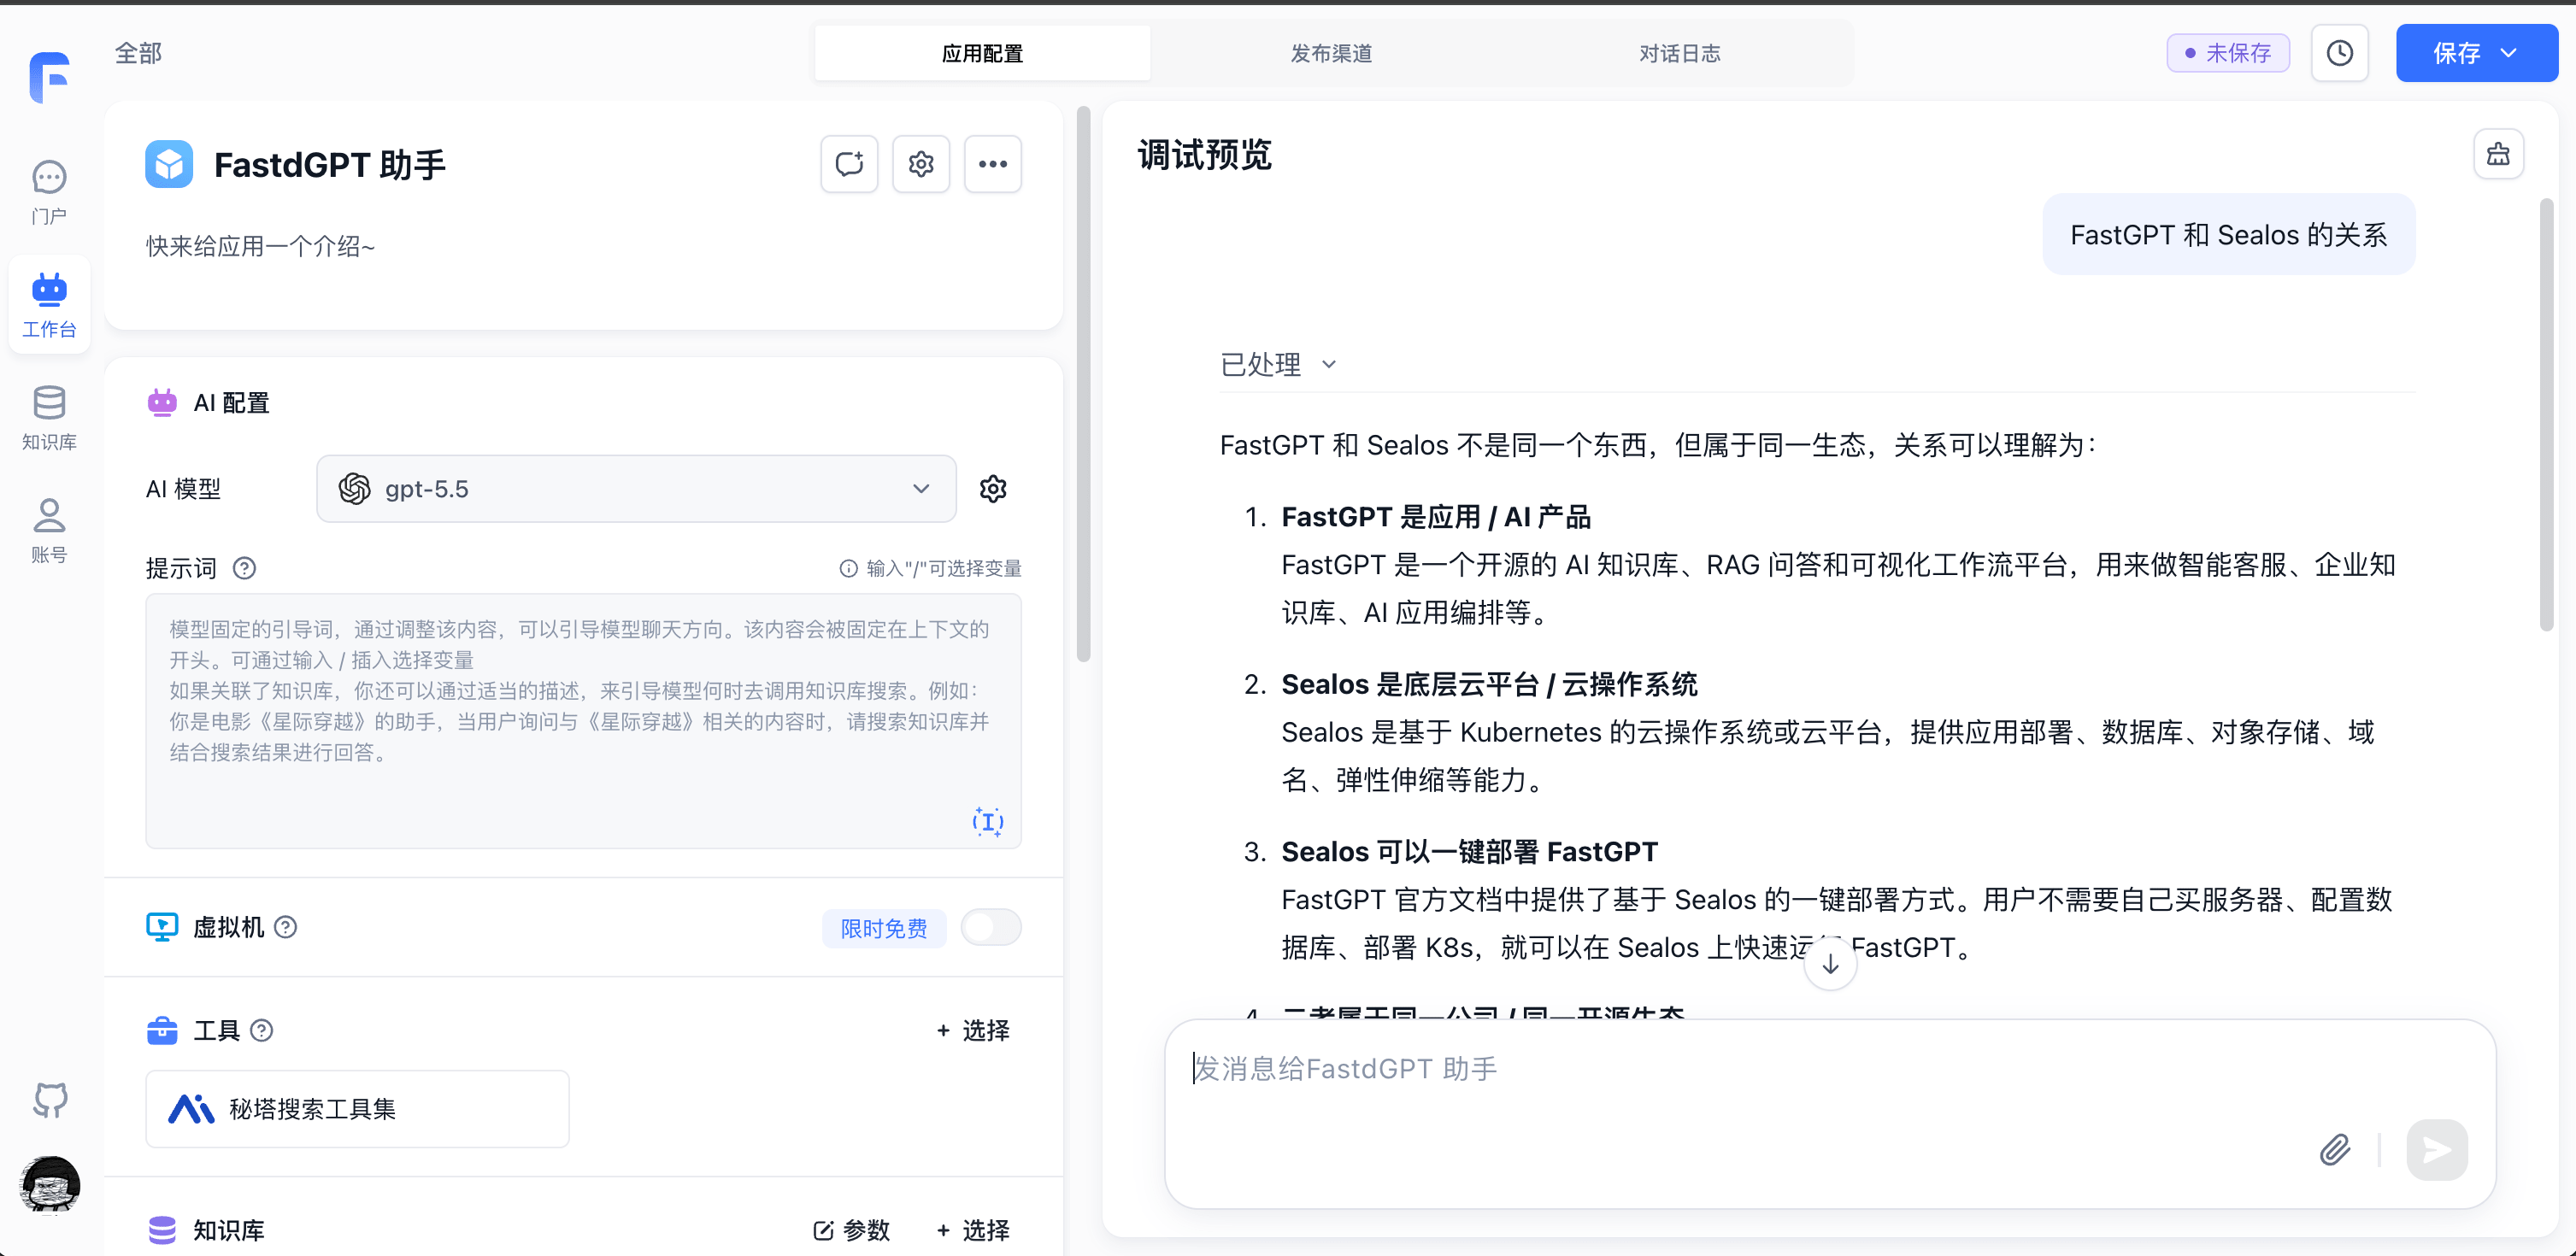This screenshot has height=1256, width=2576.
Task: Click the scroll to bottom arrow
Action: (x=1830, y=964)
